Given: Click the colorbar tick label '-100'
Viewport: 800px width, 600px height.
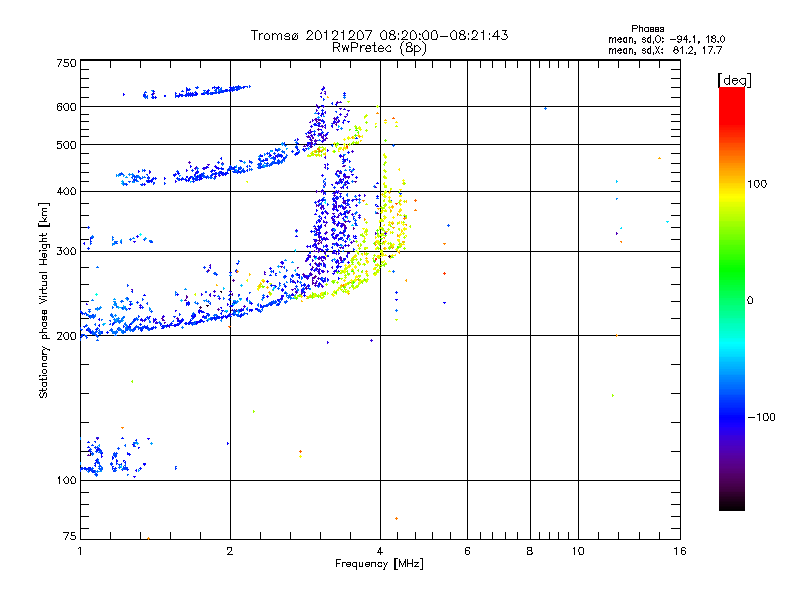Looking at the screenshot, I should click(761, 417).
